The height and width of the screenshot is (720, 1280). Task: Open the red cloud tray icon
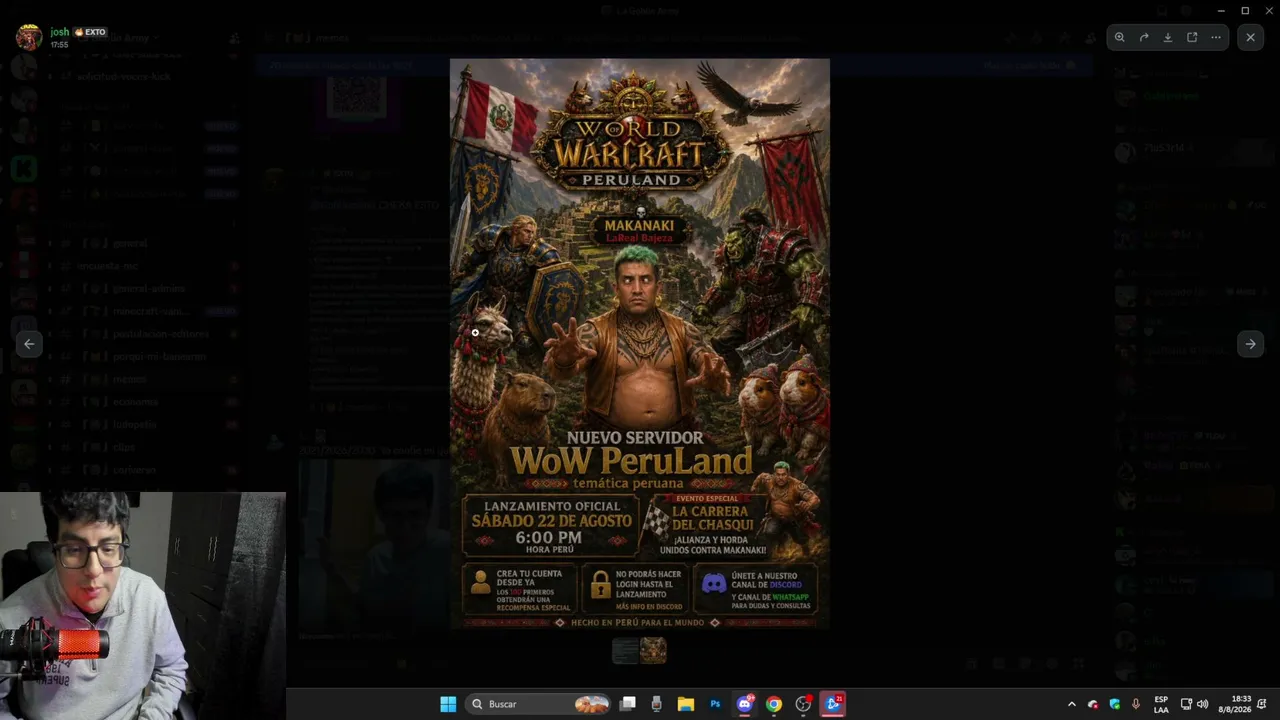(1093, 704)
